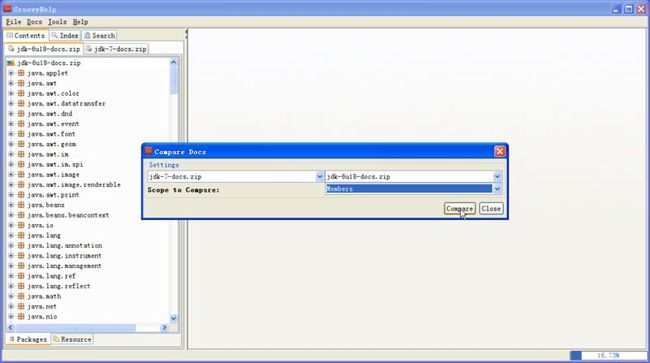Image resolution: width=650 pixels, height=363 pixels.
Task: Click the java.math package icon
Action: point(21,296)
